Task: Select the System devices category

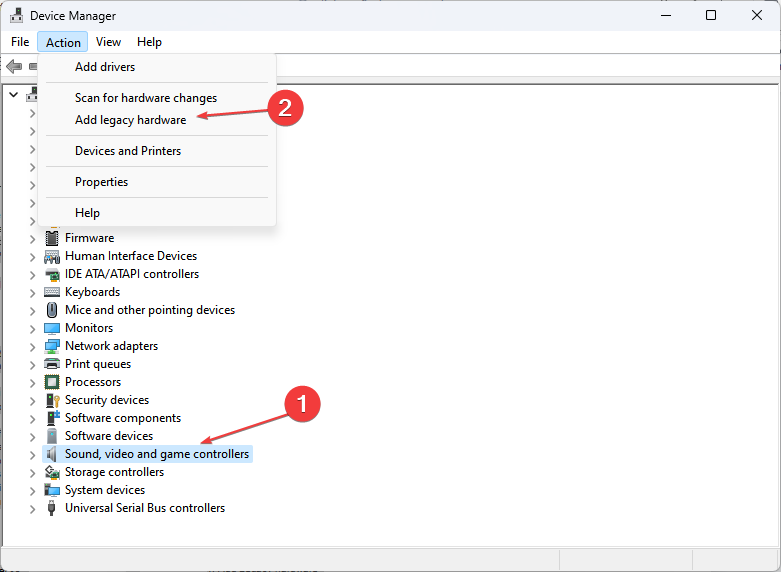Action: tap(105, 490)
